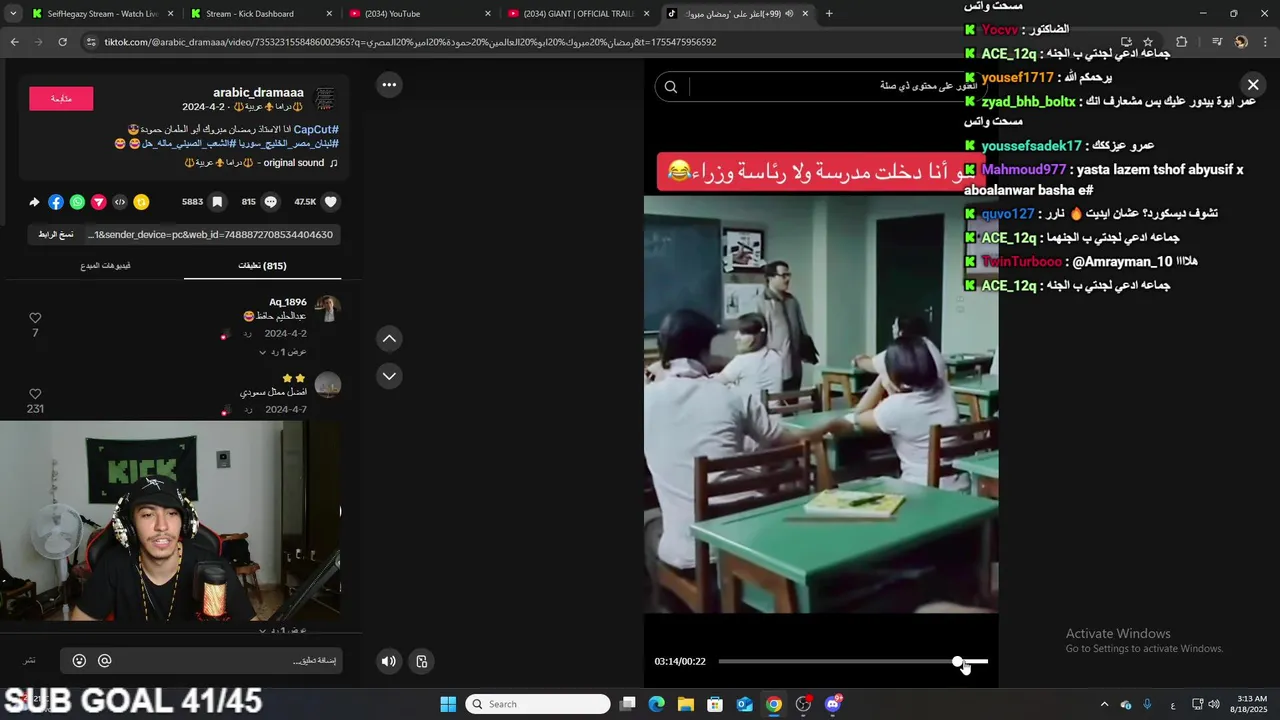Open the Windows Start menu
The width and height of the screenshot is (1280, 720).
click(448, 704)
